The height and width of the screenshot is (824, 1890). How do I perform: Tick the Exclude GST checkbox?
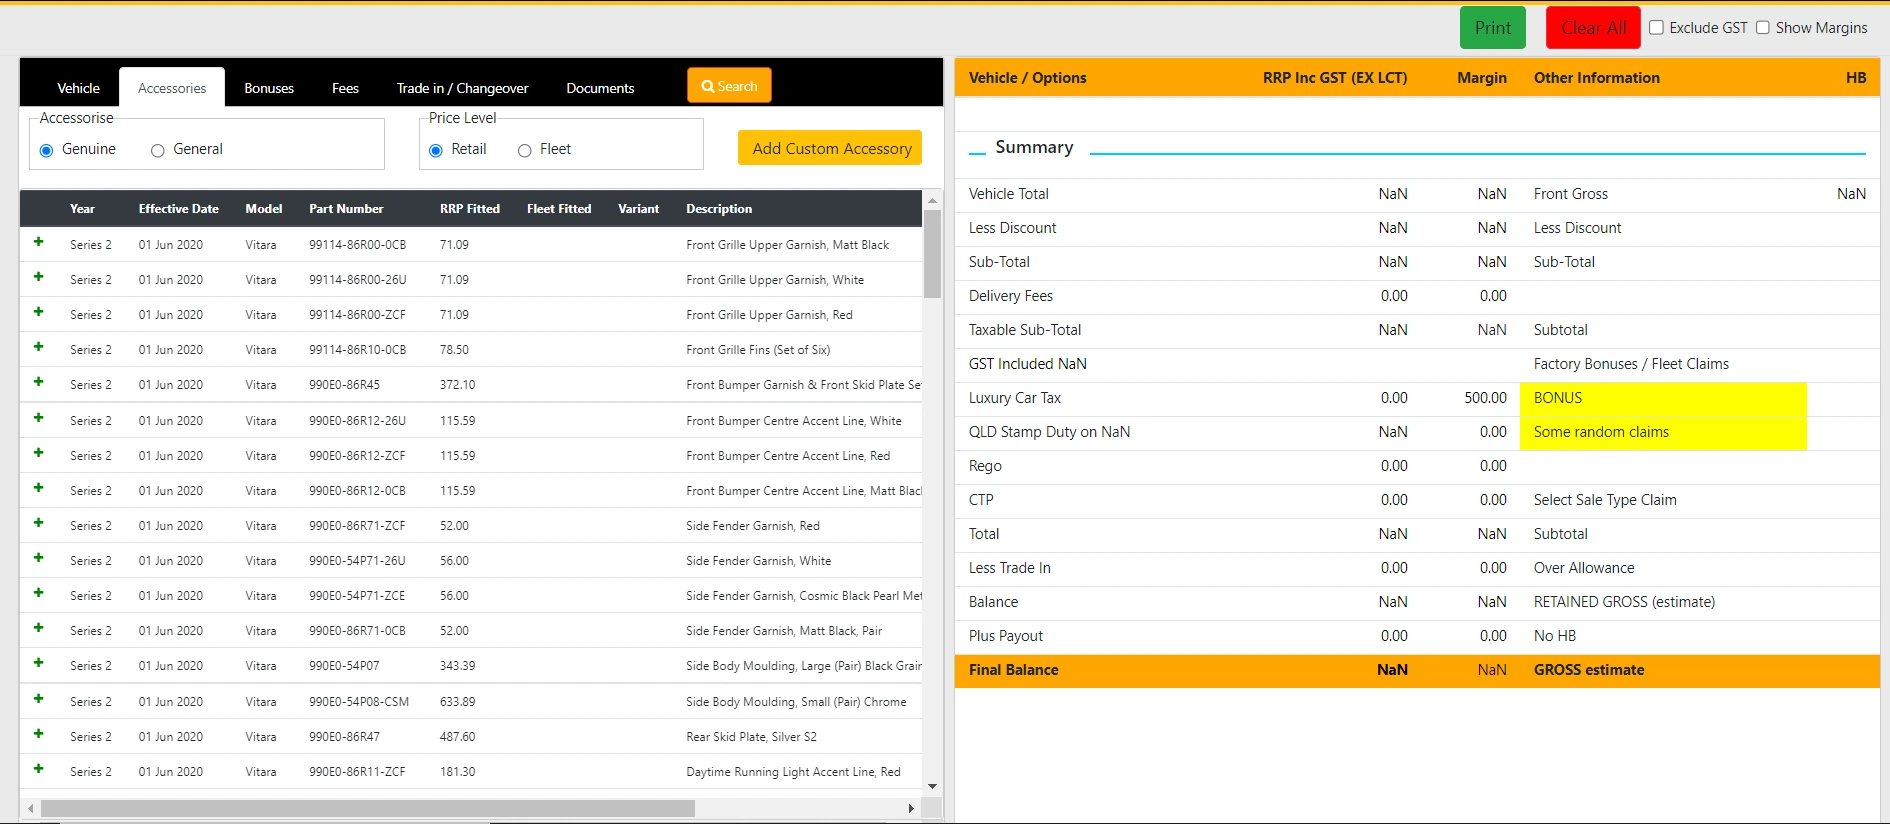click(x=1656, y=28)
